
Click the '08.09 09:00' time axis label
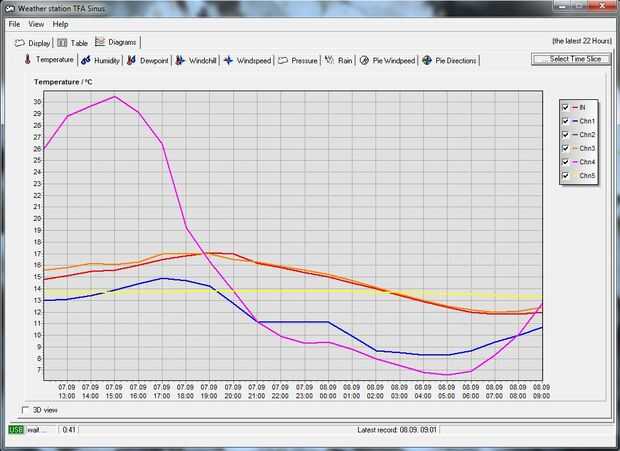pyautogui.click(x=541, y=391)
